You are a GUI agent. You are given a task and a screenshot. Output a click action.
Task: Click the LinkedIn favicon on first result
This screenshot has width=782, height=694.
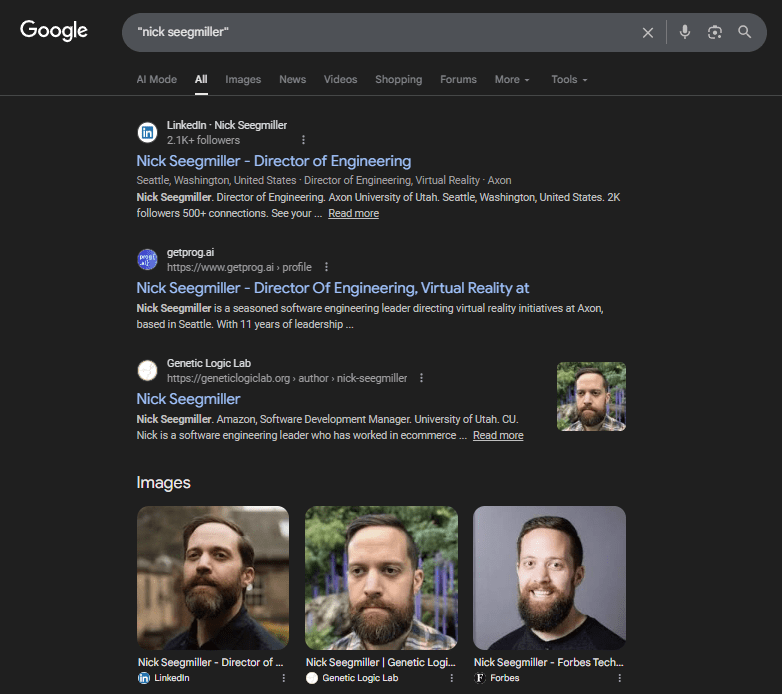click(x=147, y=133)
